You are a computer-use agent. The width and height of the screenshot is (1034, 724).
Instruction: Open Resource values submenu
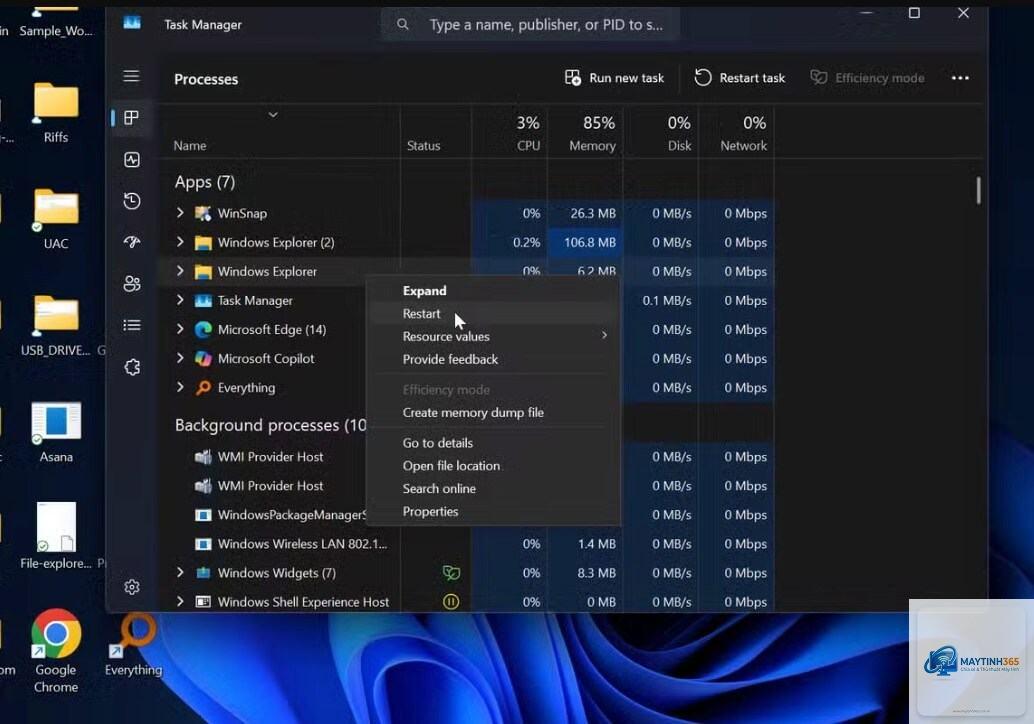point(492,336)
